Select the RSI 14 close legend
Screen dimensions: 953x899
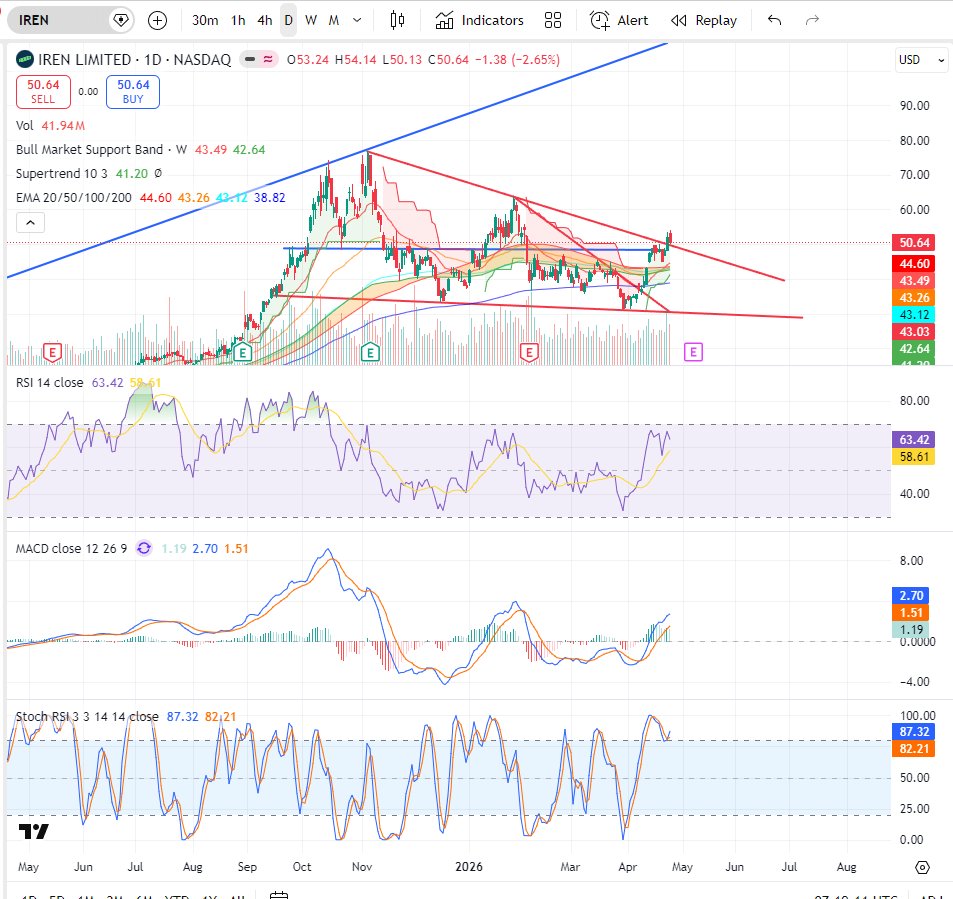88,382
